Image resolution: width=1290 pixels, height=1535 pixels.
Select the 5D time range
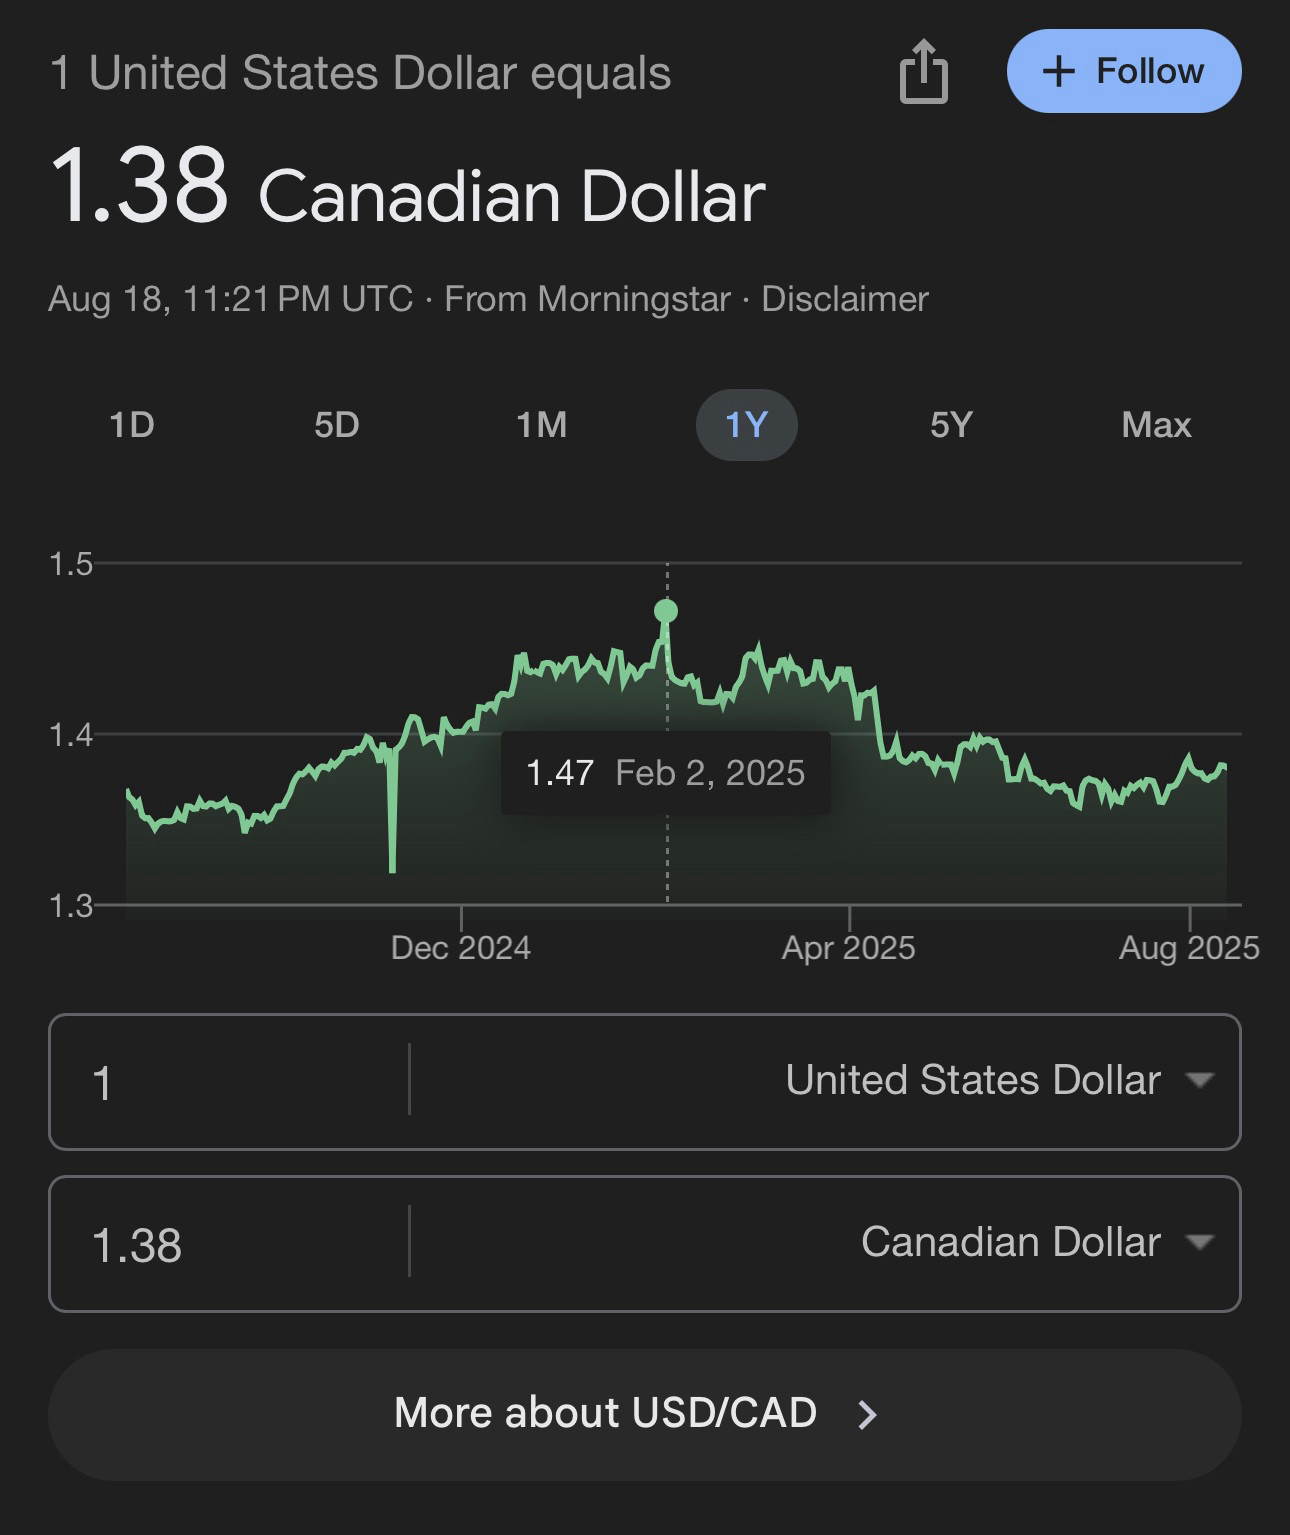(x=337, y=425)
